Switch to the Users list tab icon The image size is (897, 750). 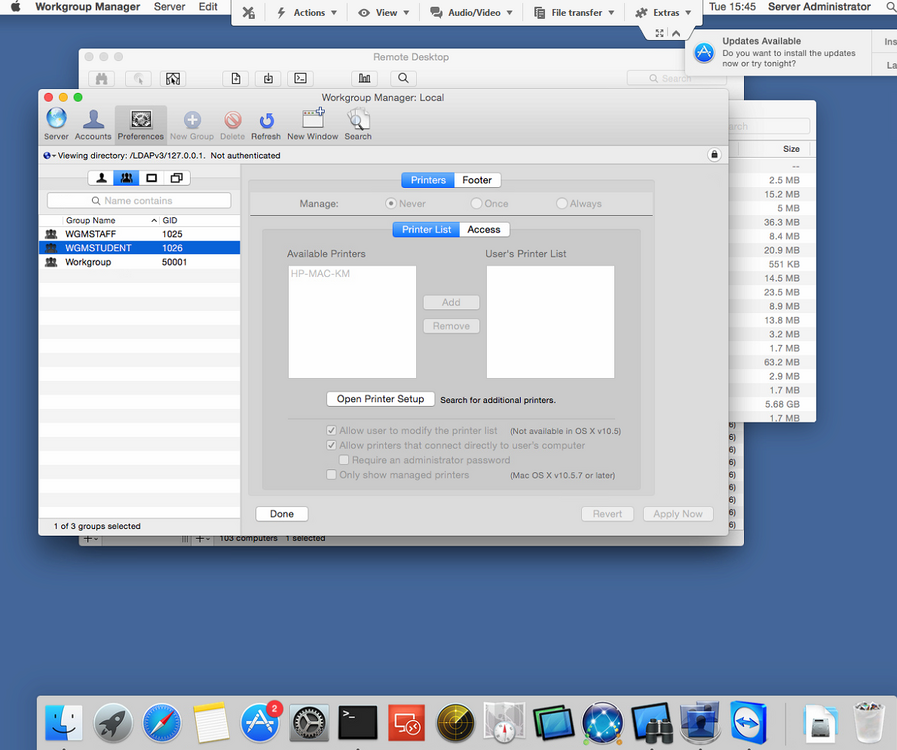[x=101, y=178]
